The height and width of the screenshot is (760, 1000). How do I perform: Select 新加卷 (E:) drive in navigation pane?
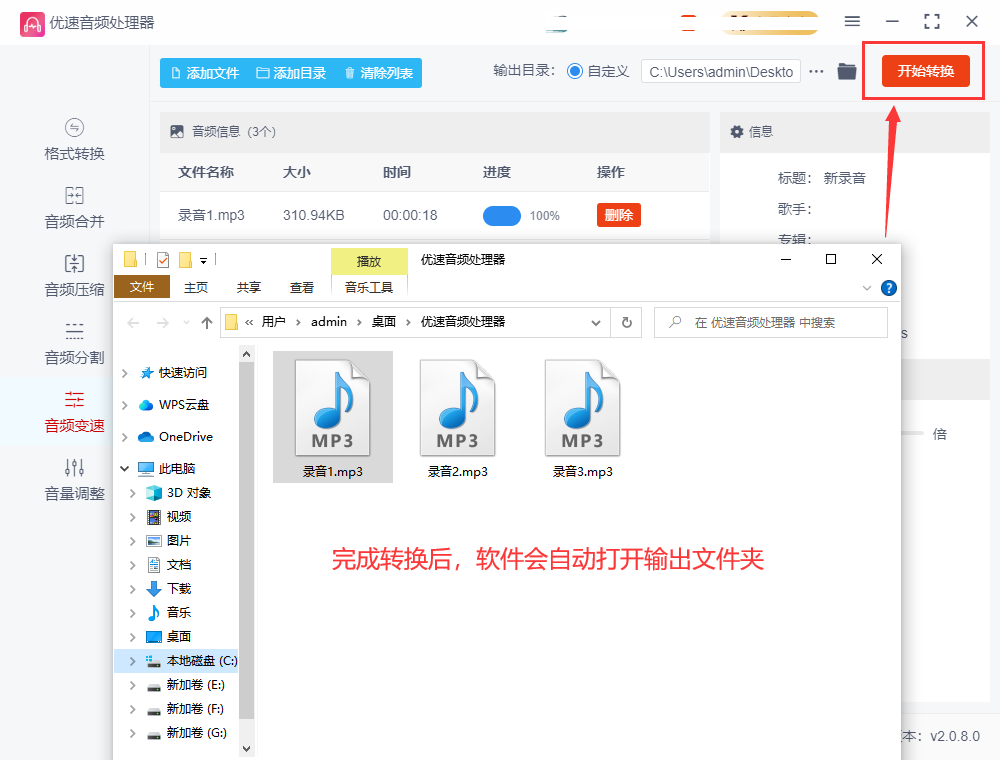point(195,685)
